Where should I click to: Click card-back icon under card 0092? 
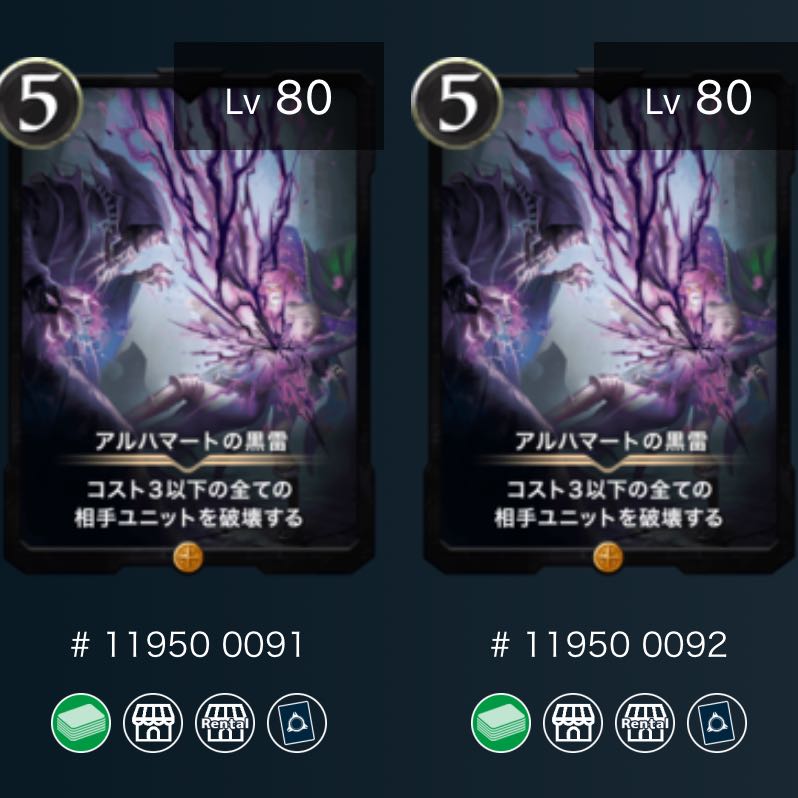(x=717, y=723)
